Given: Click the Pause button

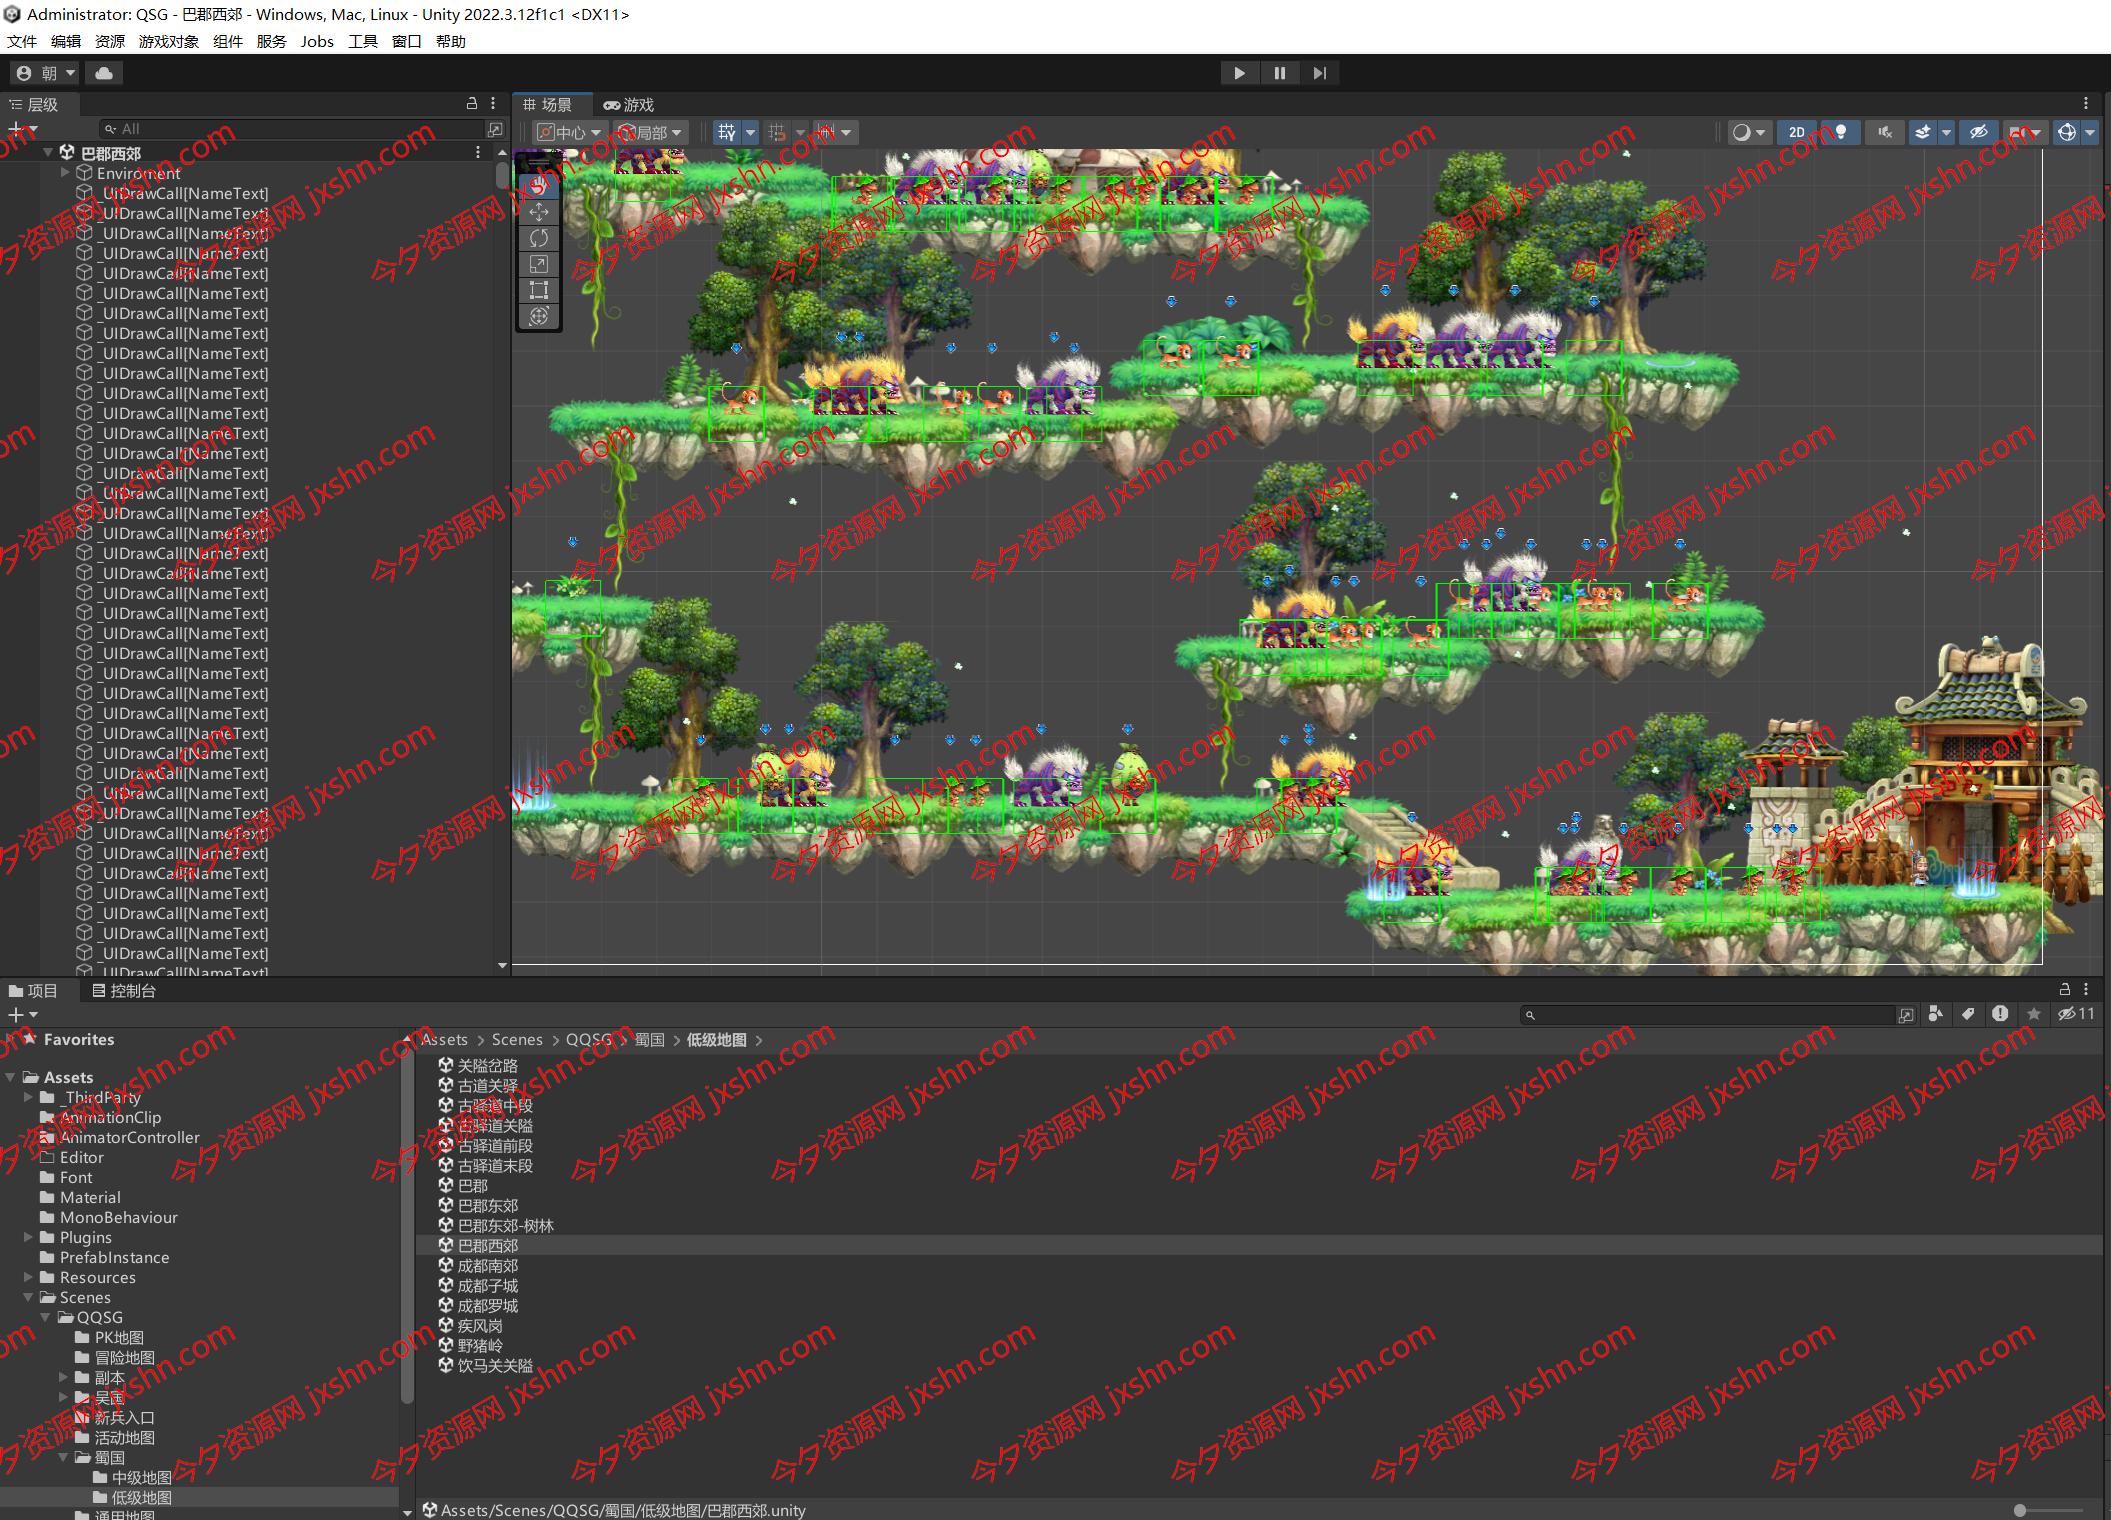Looking at the screenshot, I should [1279, 73].
